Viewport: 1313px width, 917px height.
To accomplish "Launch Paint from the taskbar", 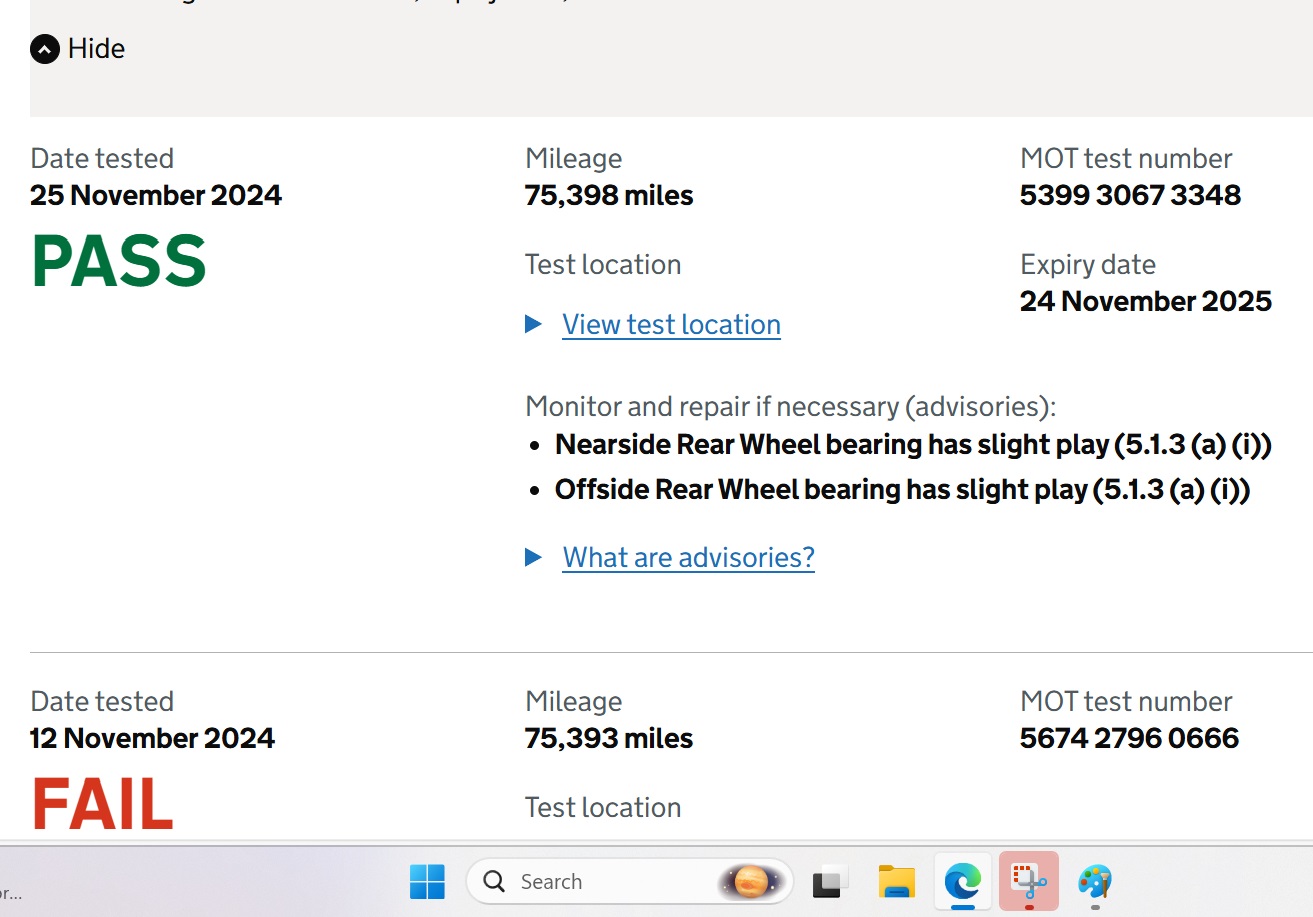I will tap(1095, 881).
